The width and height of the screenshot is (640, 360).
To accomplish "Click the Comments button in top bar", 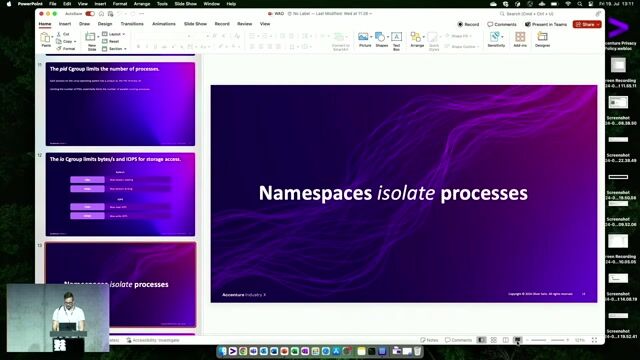I will 502,24.
